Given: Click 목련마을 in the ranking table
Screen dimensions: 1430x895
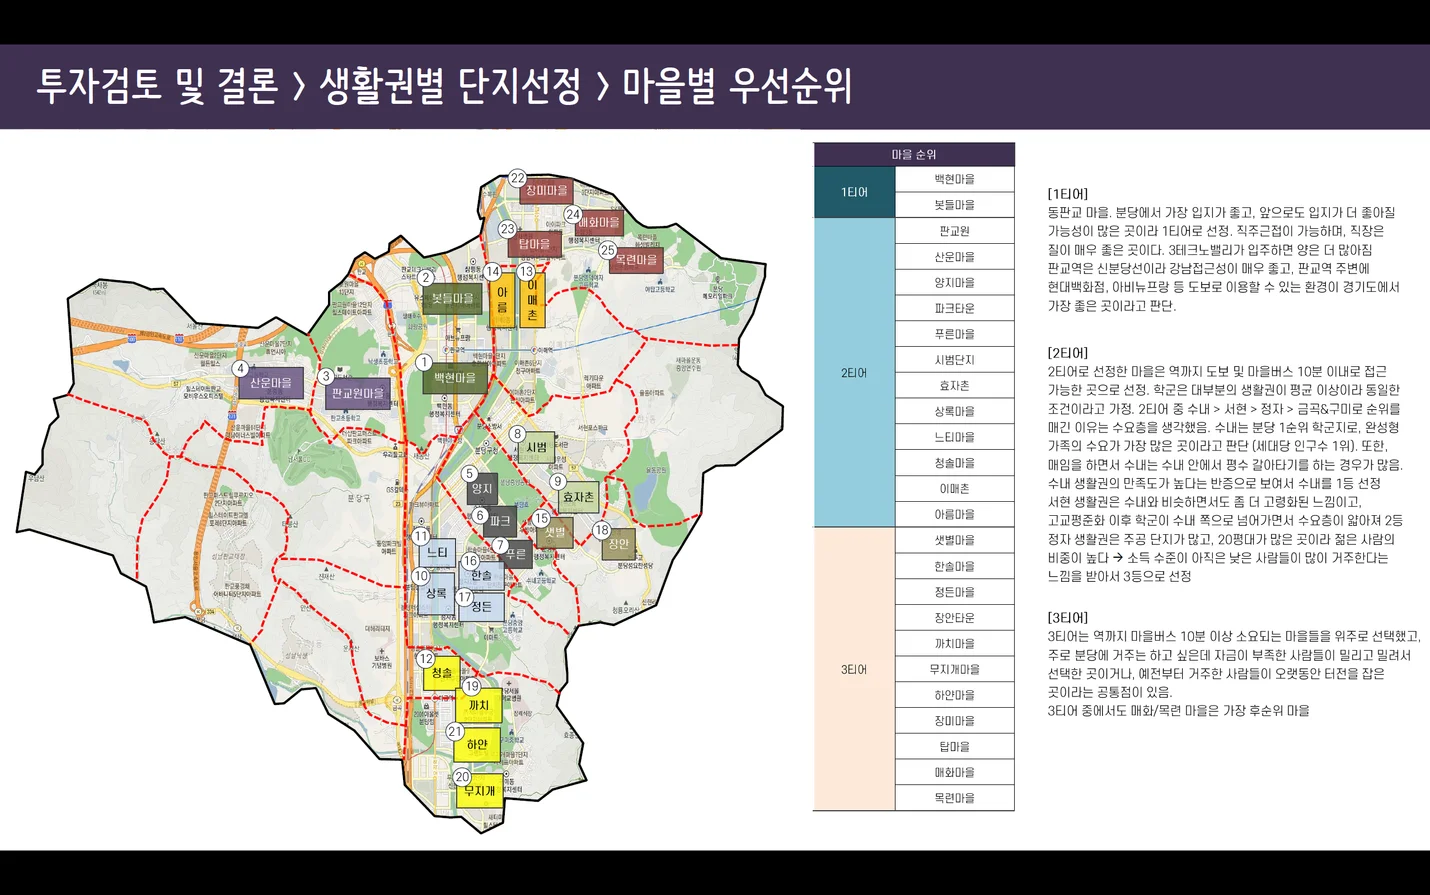Looking at the screenshot, I should [x=955, y=798].
